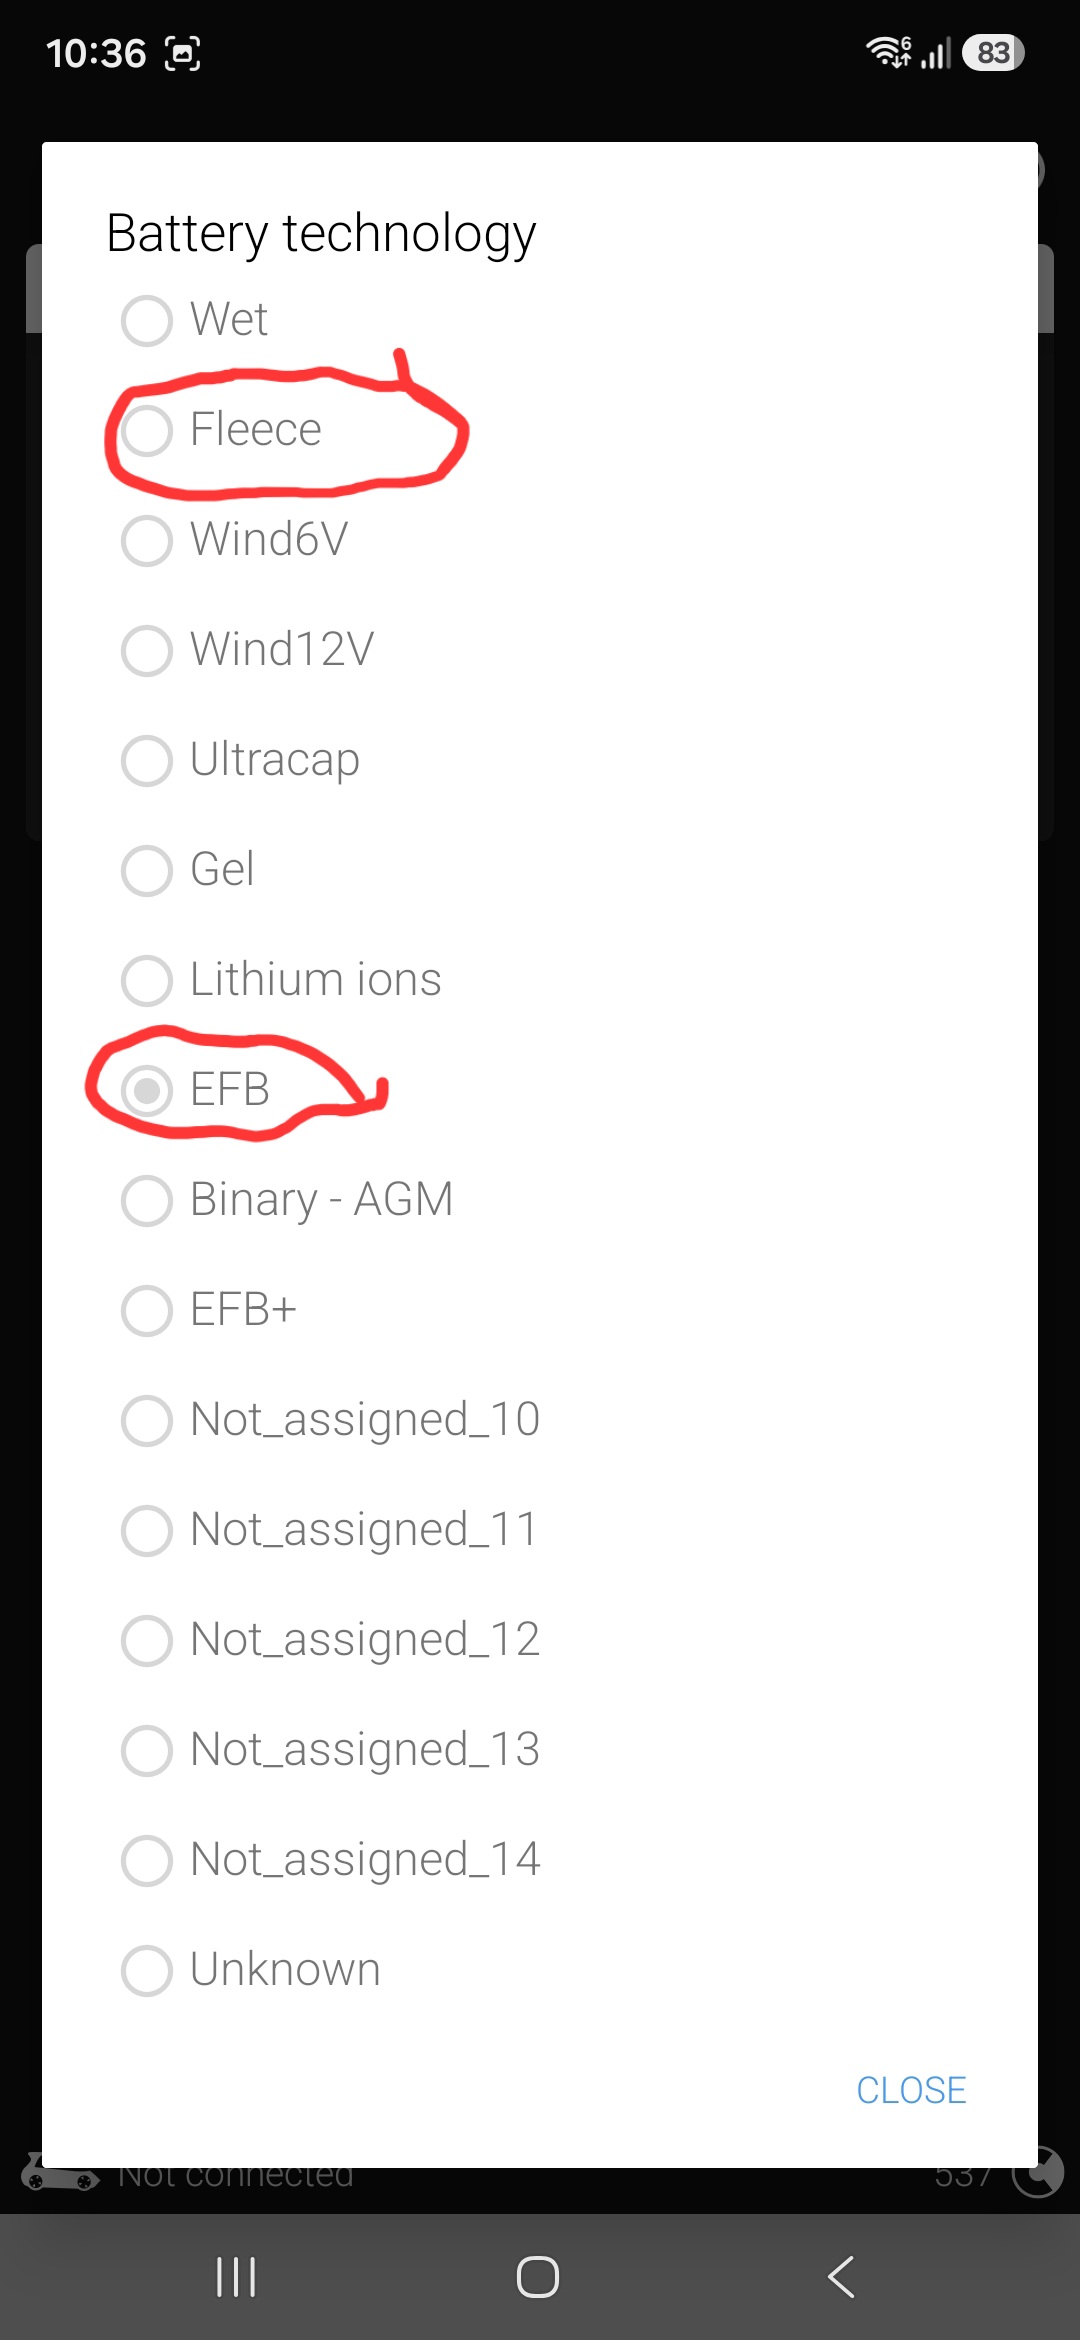Viewport: 1080px width, 2340px height.
Task: Tap the Android home button
Action: 538,2277
